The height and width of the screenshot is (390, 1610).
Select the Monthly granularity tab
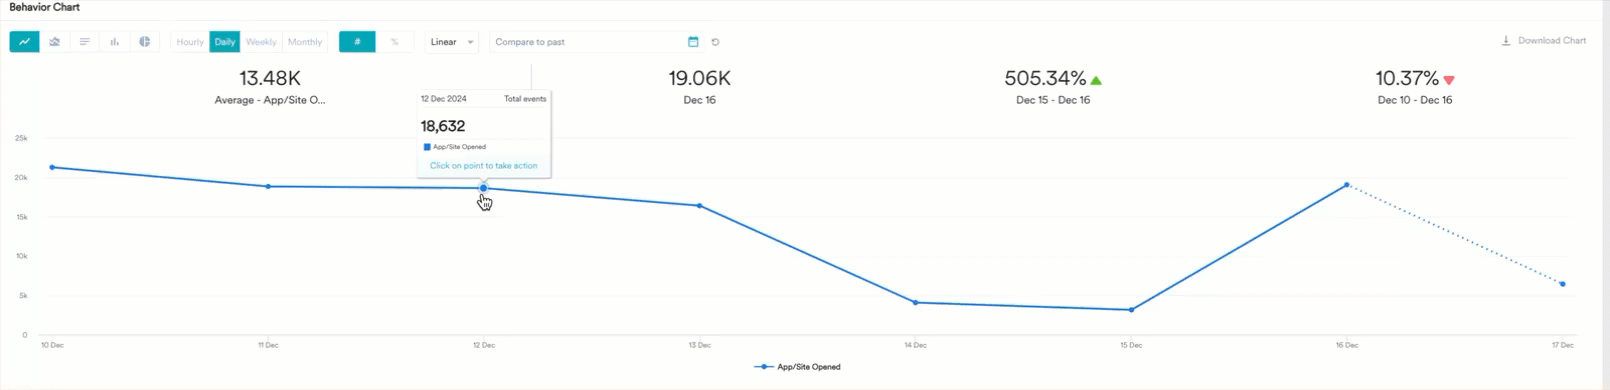pos(305,42)
